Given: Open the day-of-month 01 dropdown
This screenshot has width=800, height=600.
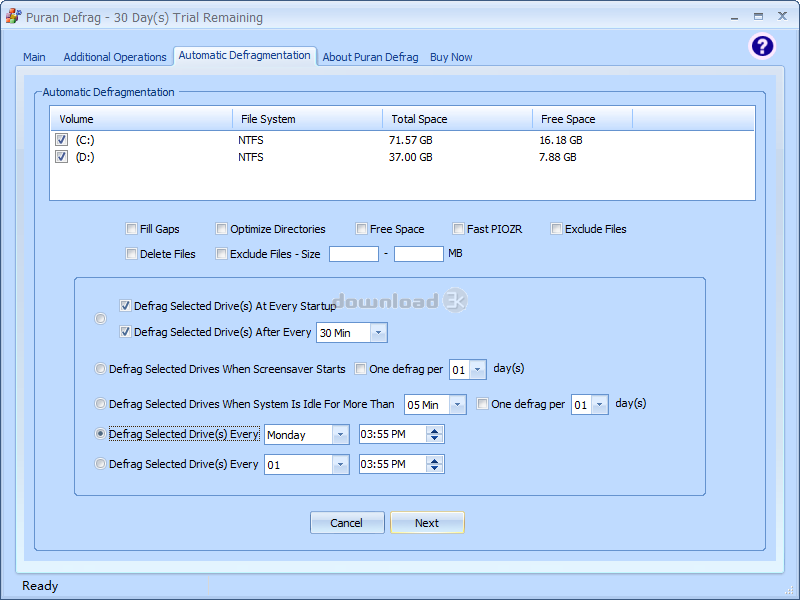Looking at the screenshot, I should (x=340, y=464).
